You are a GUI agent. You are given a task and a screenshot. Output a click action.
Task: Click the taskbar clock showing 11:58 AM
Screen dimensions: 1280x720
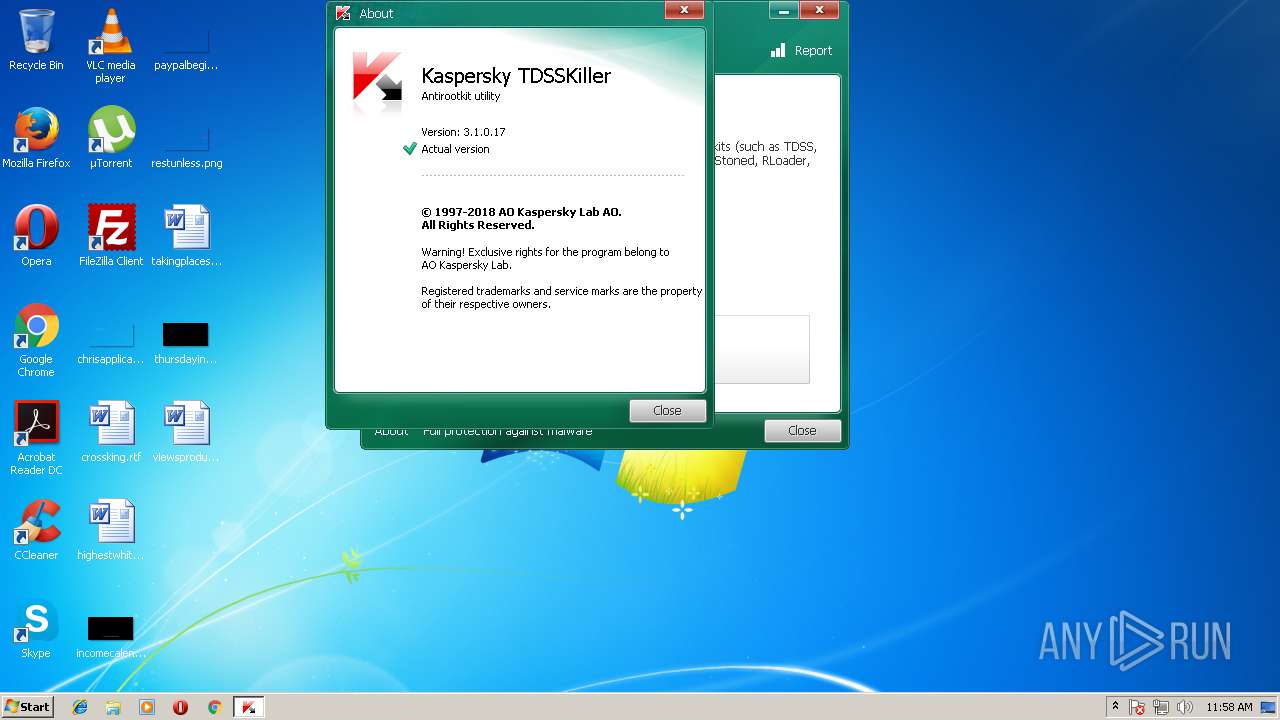pos(1229,707)
